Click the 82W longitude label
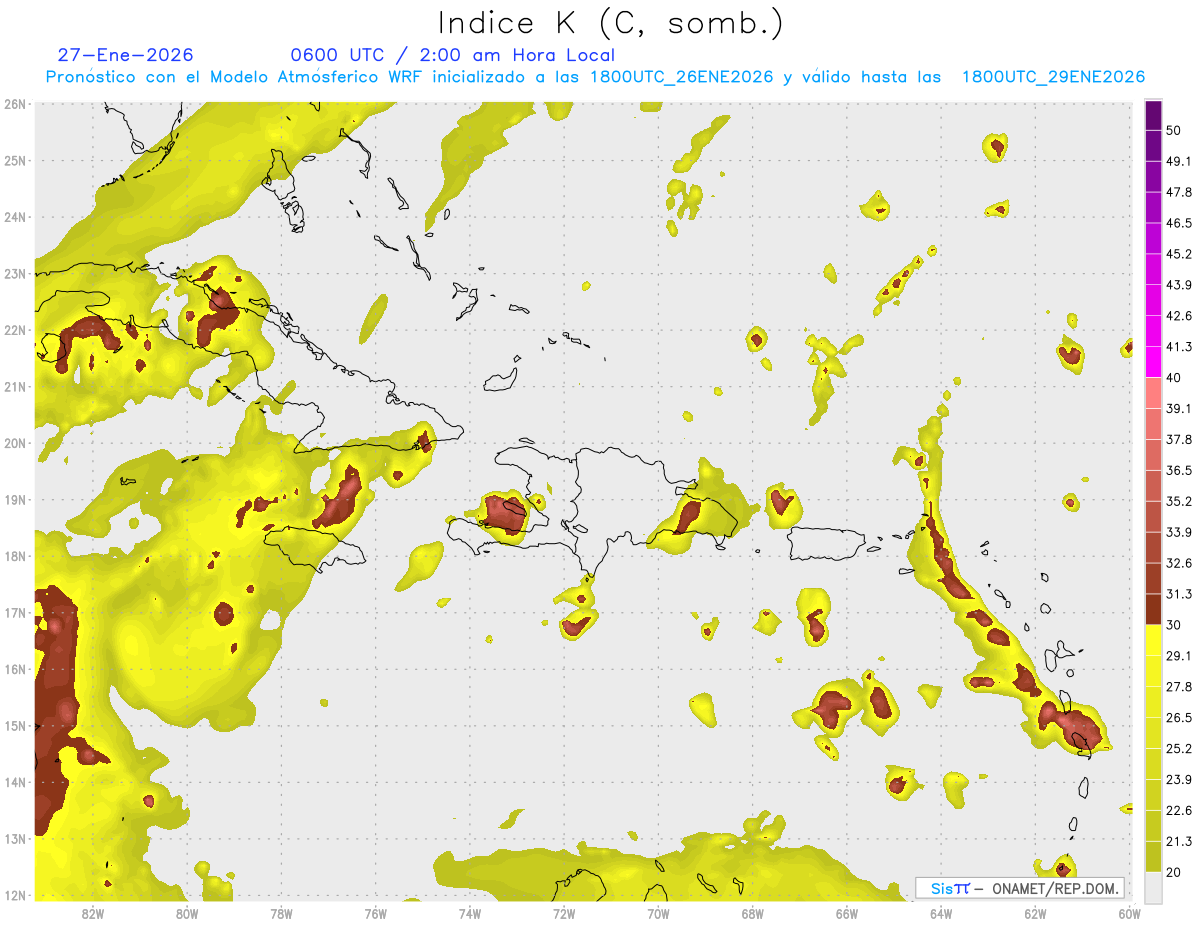 tap(93, 913)
